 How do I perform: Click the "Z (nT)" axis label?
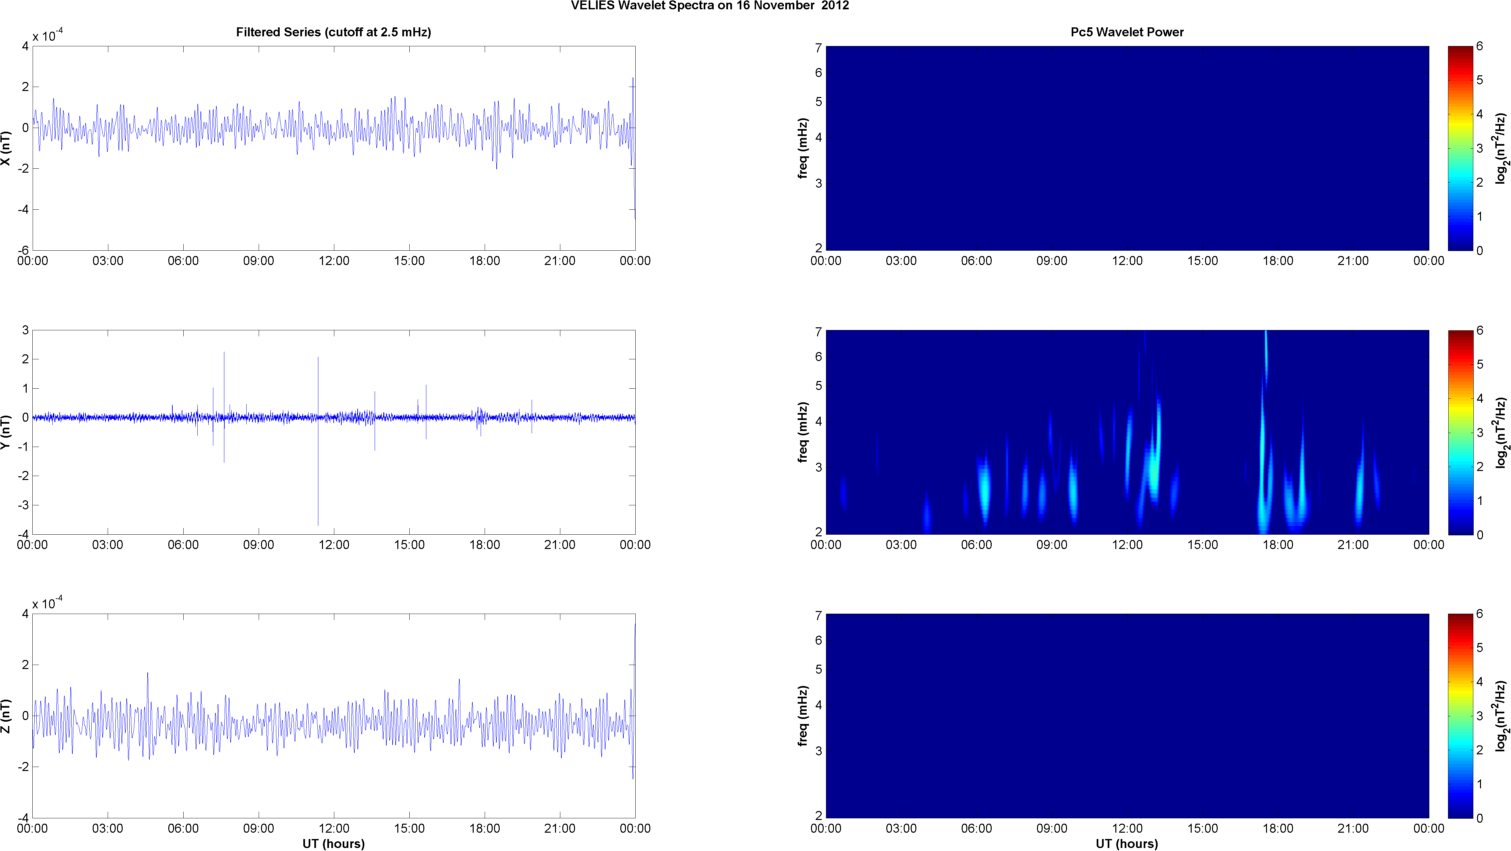6,716
